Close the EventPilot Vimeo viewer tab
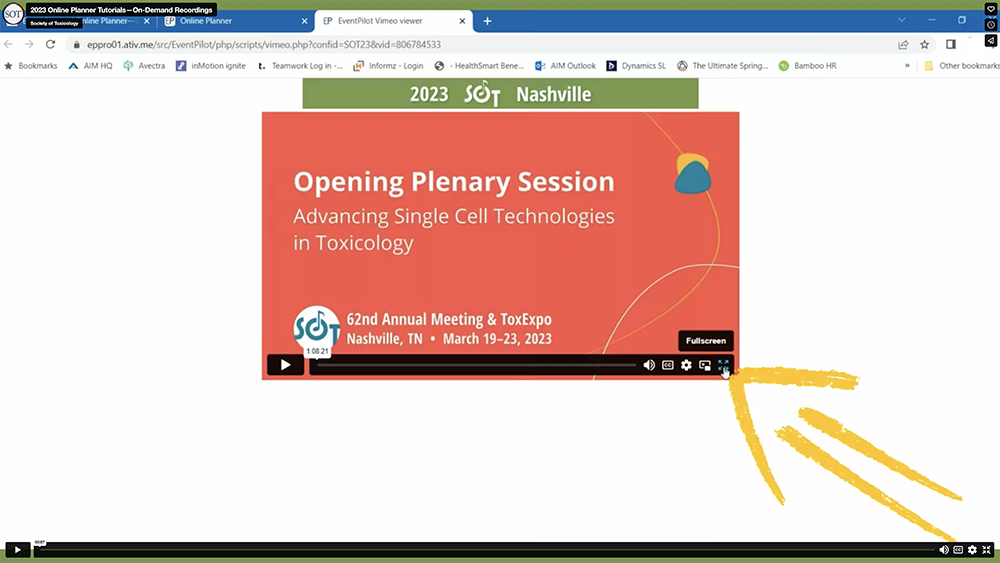 (462, 21)
